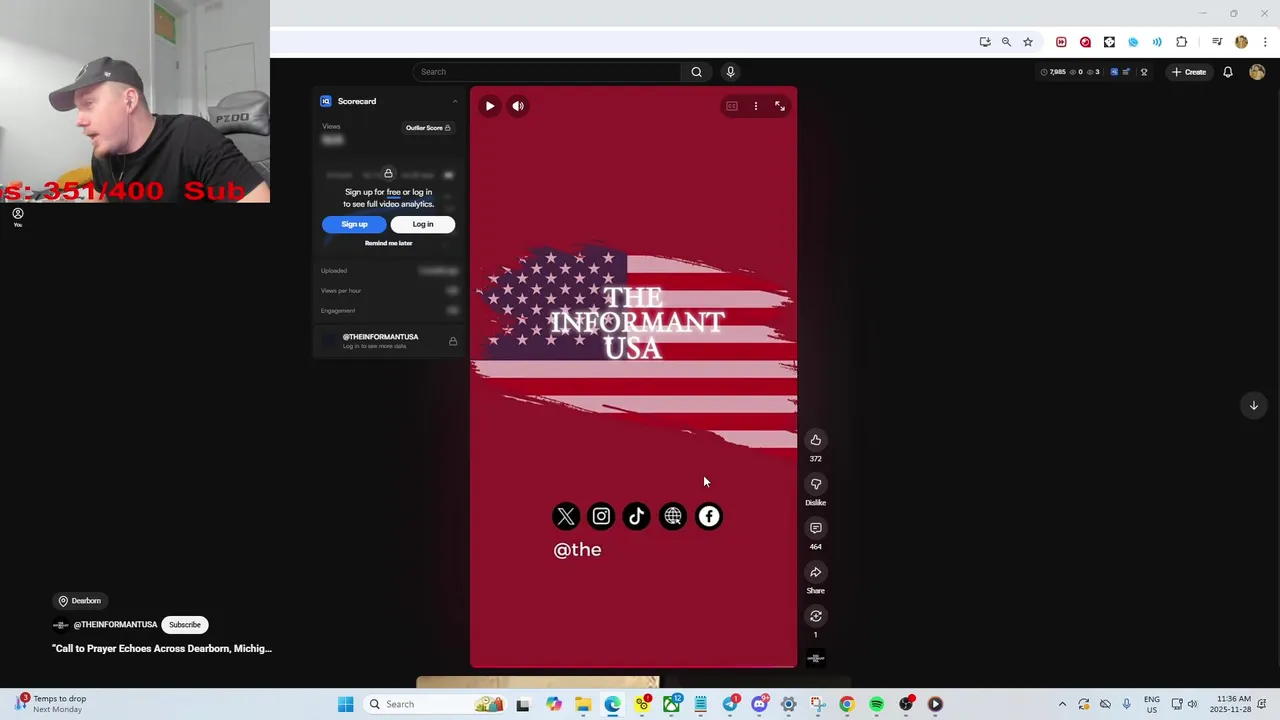Open Chrome three-dot menu

1265,42
